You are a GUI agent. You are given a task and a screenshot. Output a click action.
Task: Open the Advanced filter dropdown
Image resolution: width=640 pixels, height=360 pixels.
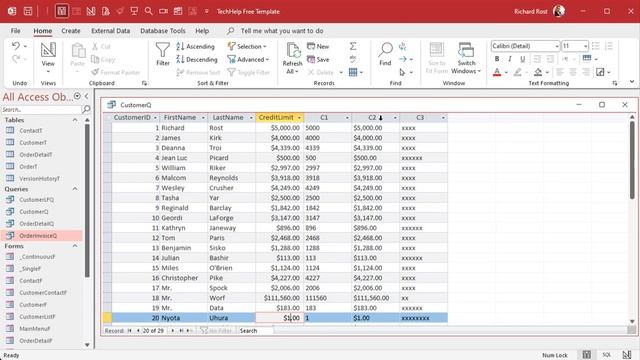coord(248,60)
